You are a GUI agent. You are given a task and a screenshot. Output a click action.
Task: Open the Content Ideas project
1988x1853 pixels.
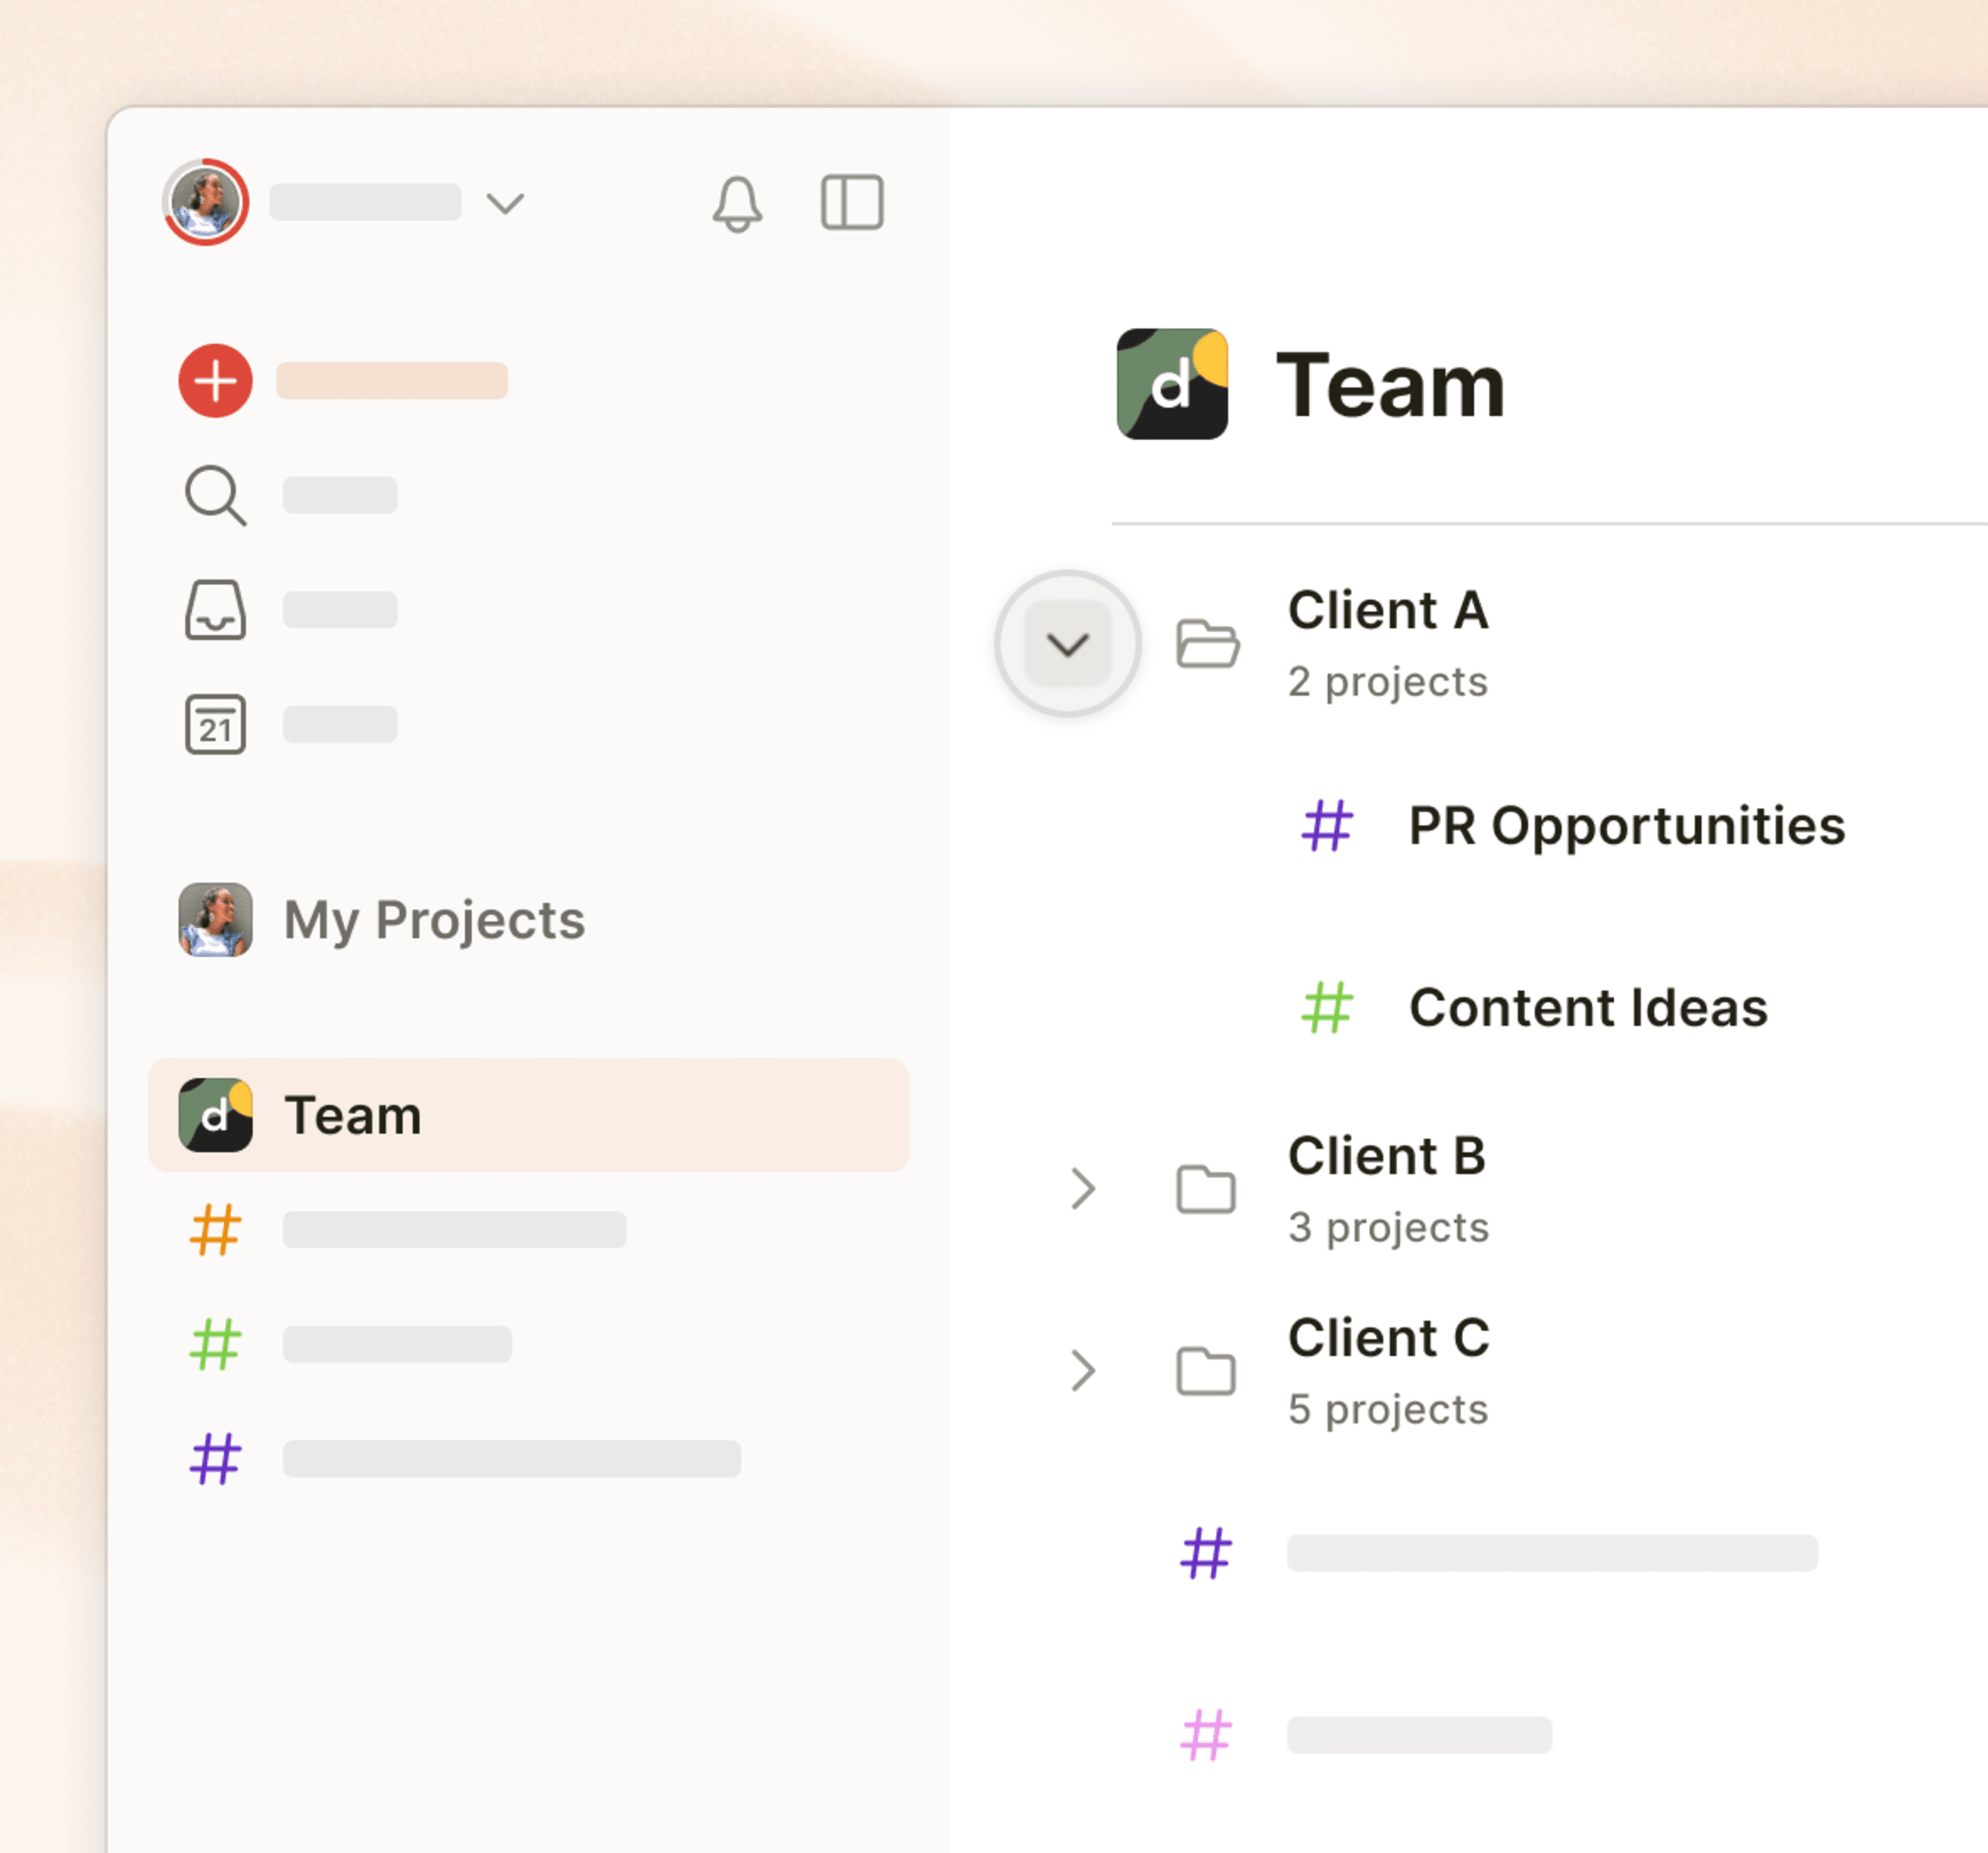[x=1588, y=1007]
